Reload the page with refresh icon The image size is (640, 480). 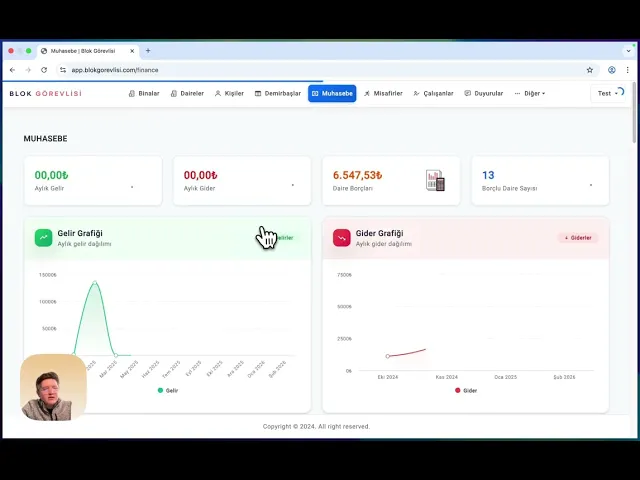pos(44,70)
